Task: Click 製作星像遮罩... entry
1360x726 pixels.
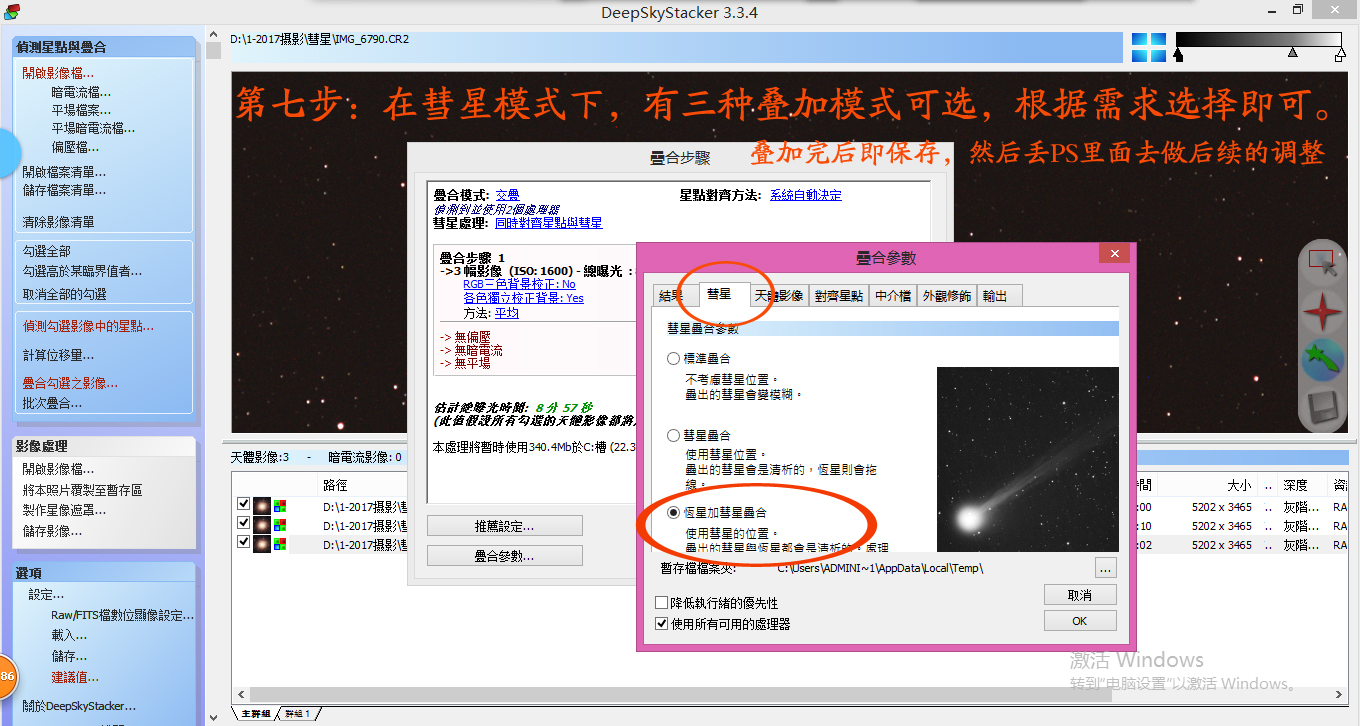Action: tap(64, 510)
